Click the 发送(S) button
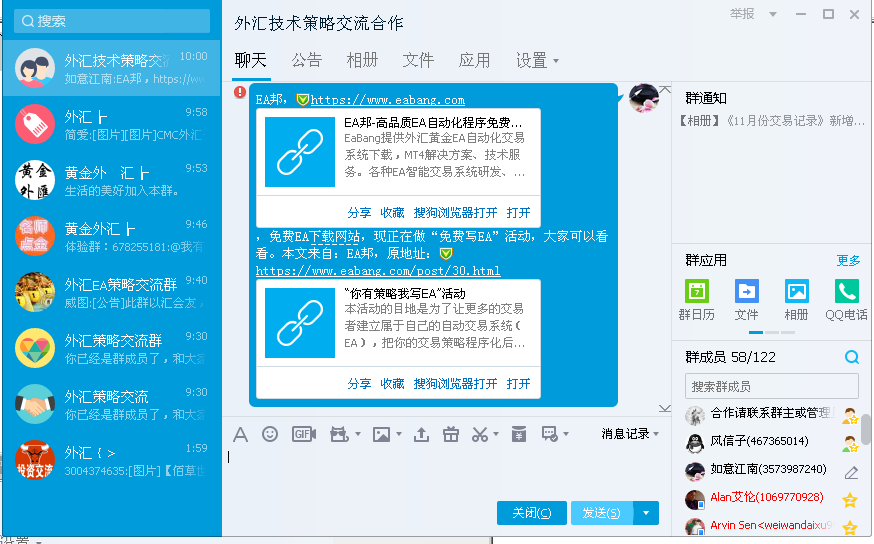The image size is (874, 544). [x=602, y=513]
